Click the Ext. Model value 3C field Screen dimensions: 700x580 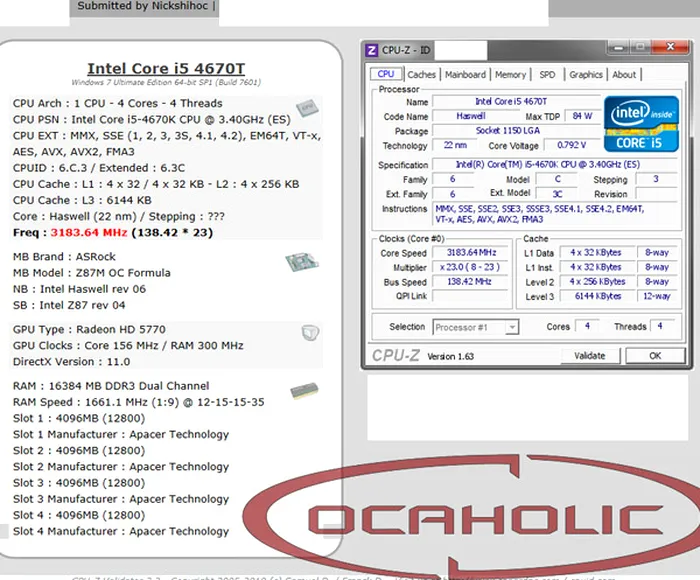558,194
